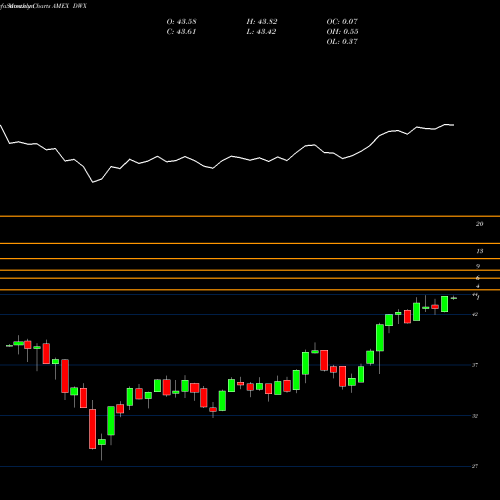Click the AMEX DWX chart title

(69, 6)
